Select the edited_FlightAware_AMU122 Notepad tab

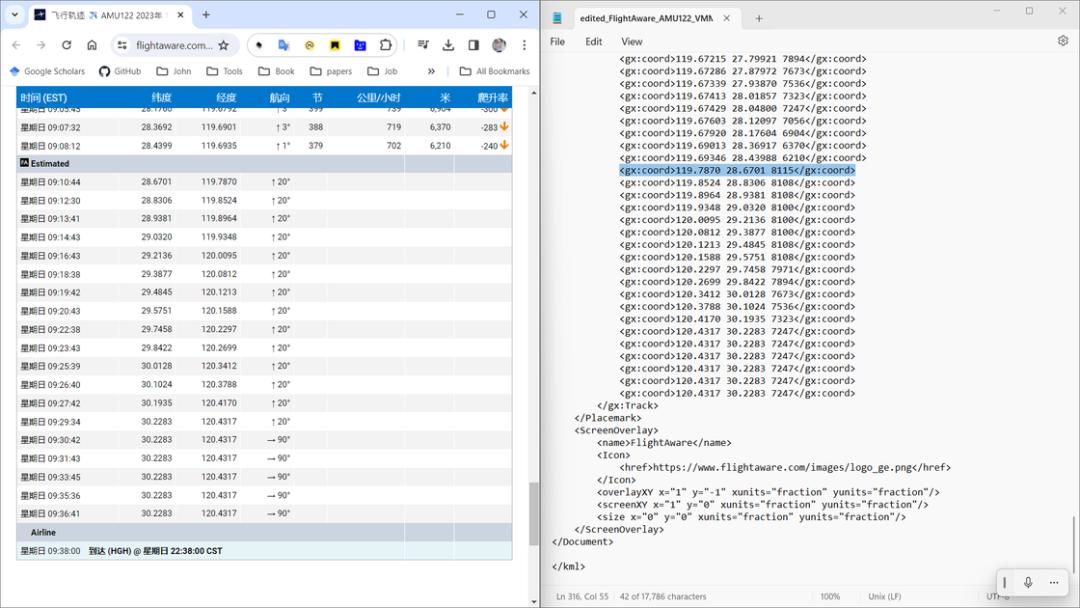click(645, 19)
